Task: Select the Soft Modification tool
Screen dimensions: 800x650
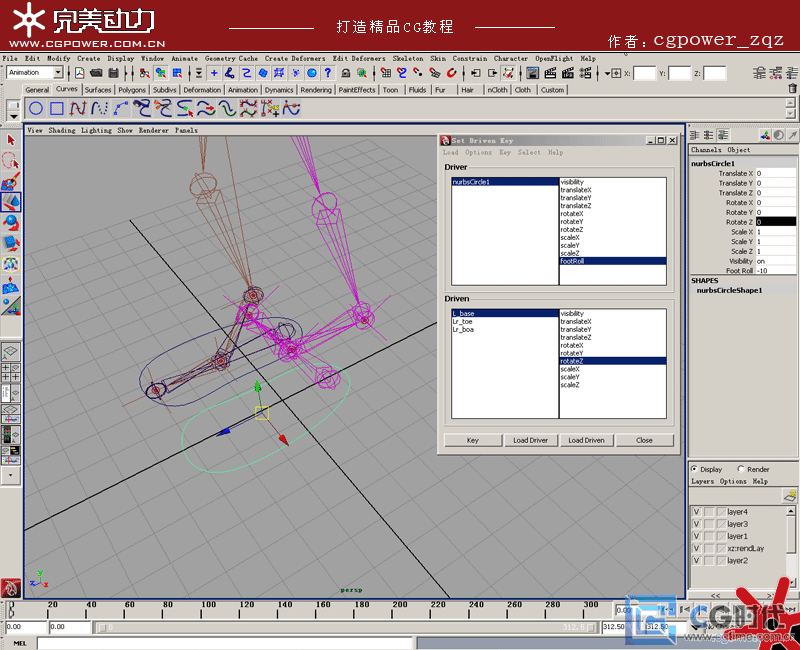Action: pyautogui.click(x=11, y=286)
